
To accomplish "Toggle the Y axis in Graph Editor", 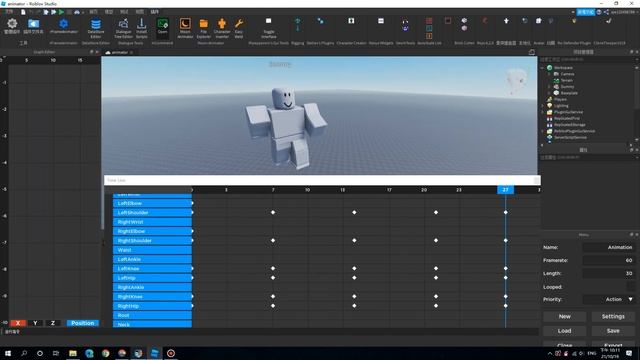I will click(36, 323).
